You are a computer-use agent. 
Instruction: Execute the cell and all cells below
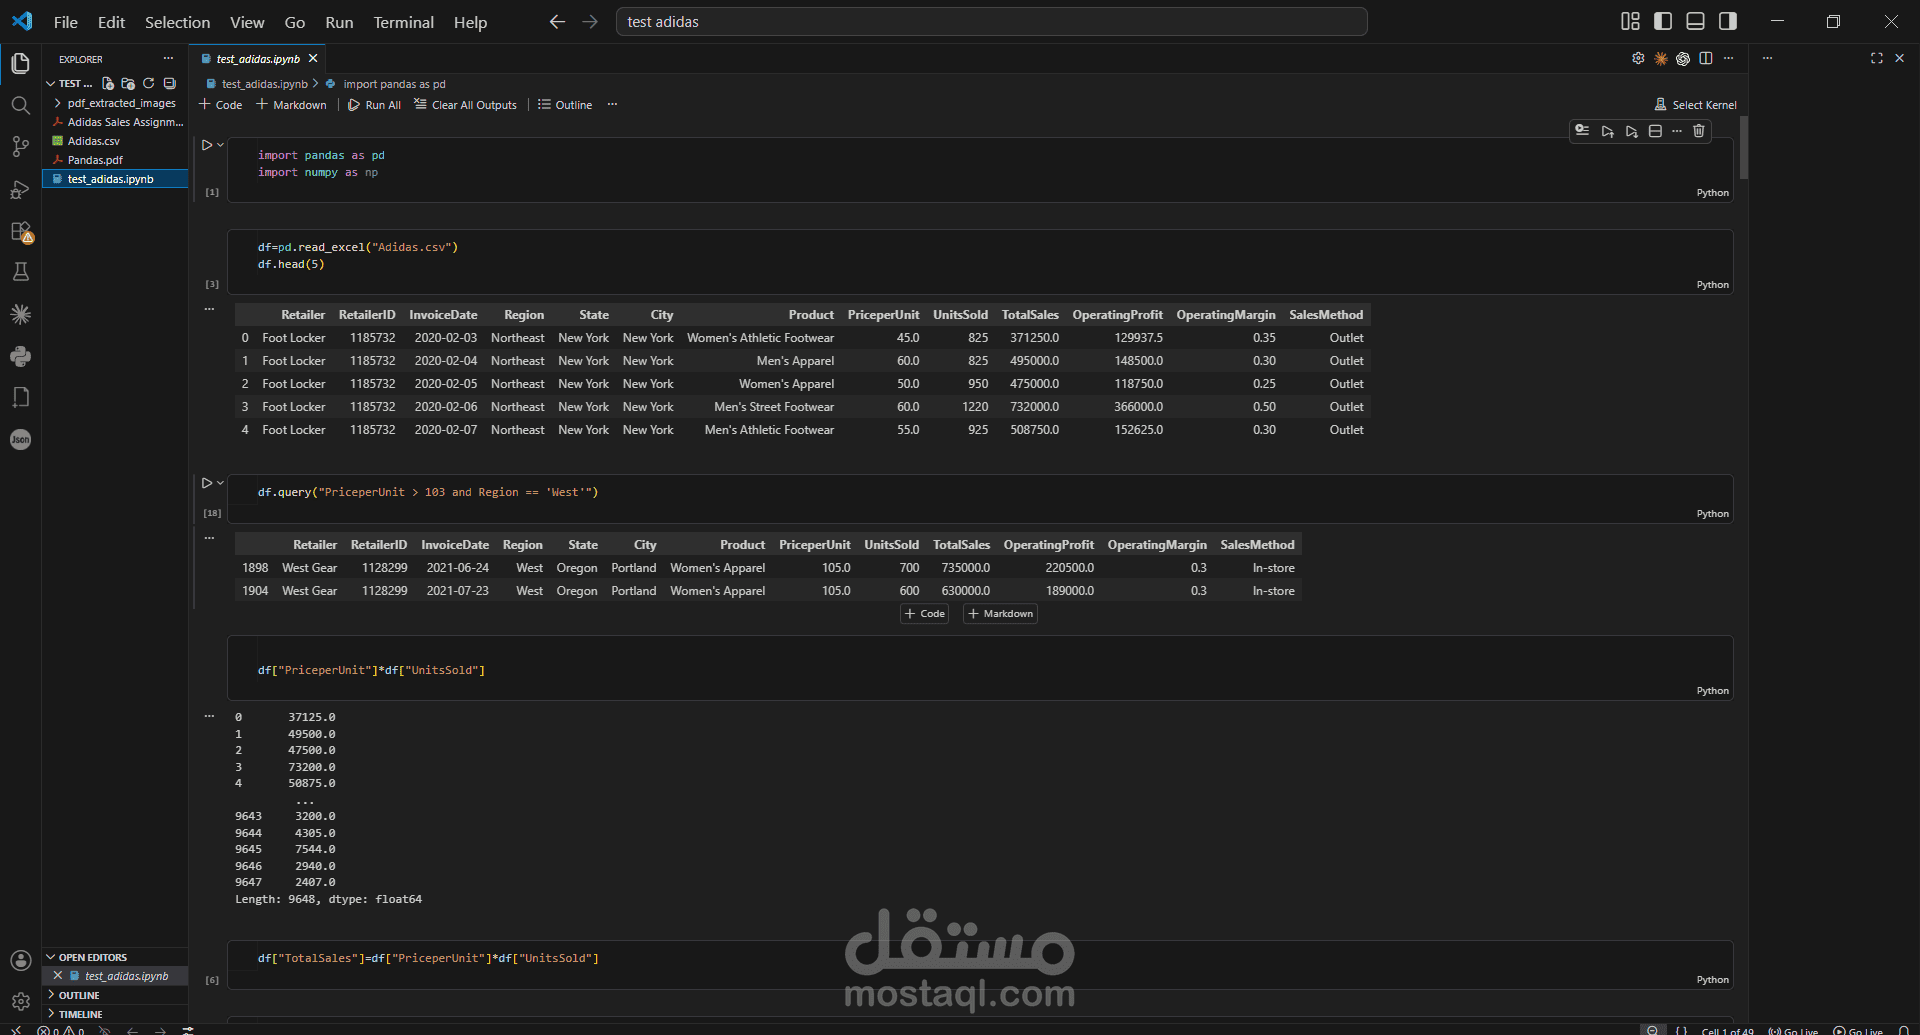(1631, 131)
